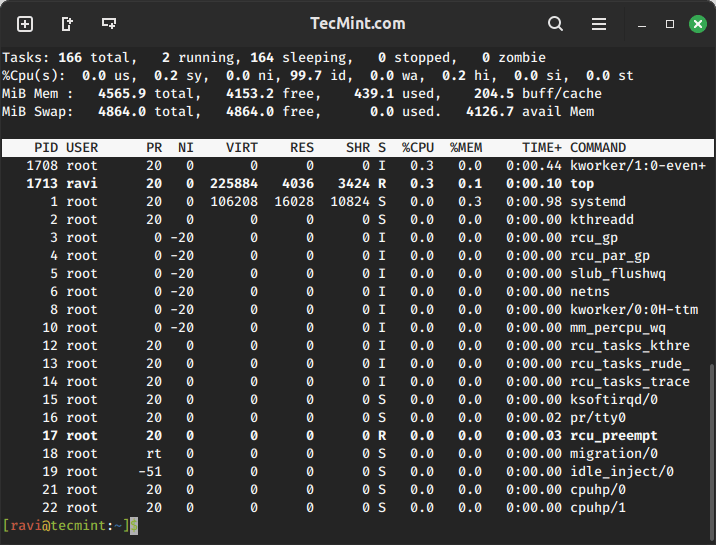Image resolution: width=716 pixels, height=545 pixels.
Task: Click the PID 1713 value
Action: (42, 184)
